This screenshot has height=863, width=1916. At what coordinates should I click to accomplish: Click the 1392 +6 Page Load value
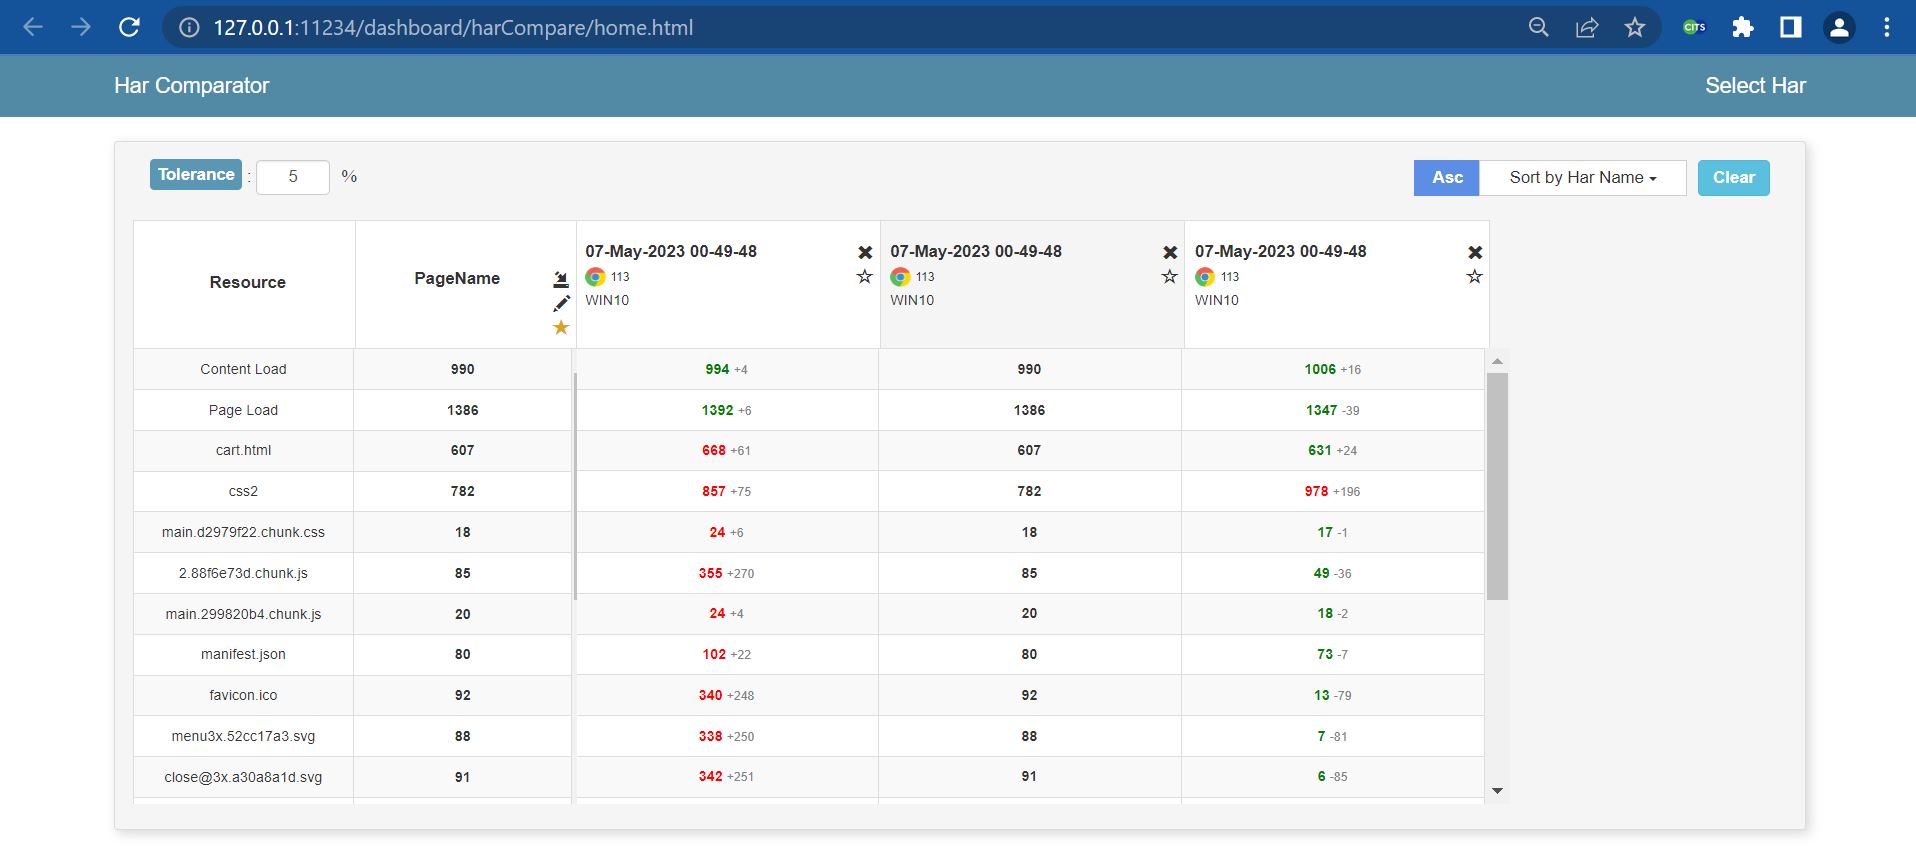pyautogui.click(x=727, y=410)
